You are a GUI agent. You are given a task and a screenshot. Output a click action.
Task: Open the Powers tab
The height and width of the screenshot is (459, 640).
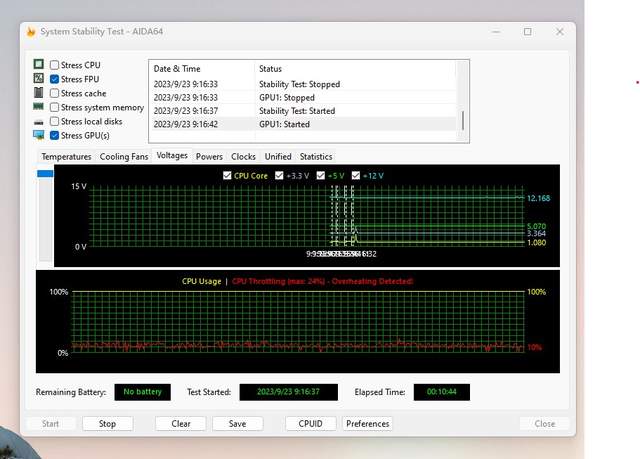pos(209,157)
